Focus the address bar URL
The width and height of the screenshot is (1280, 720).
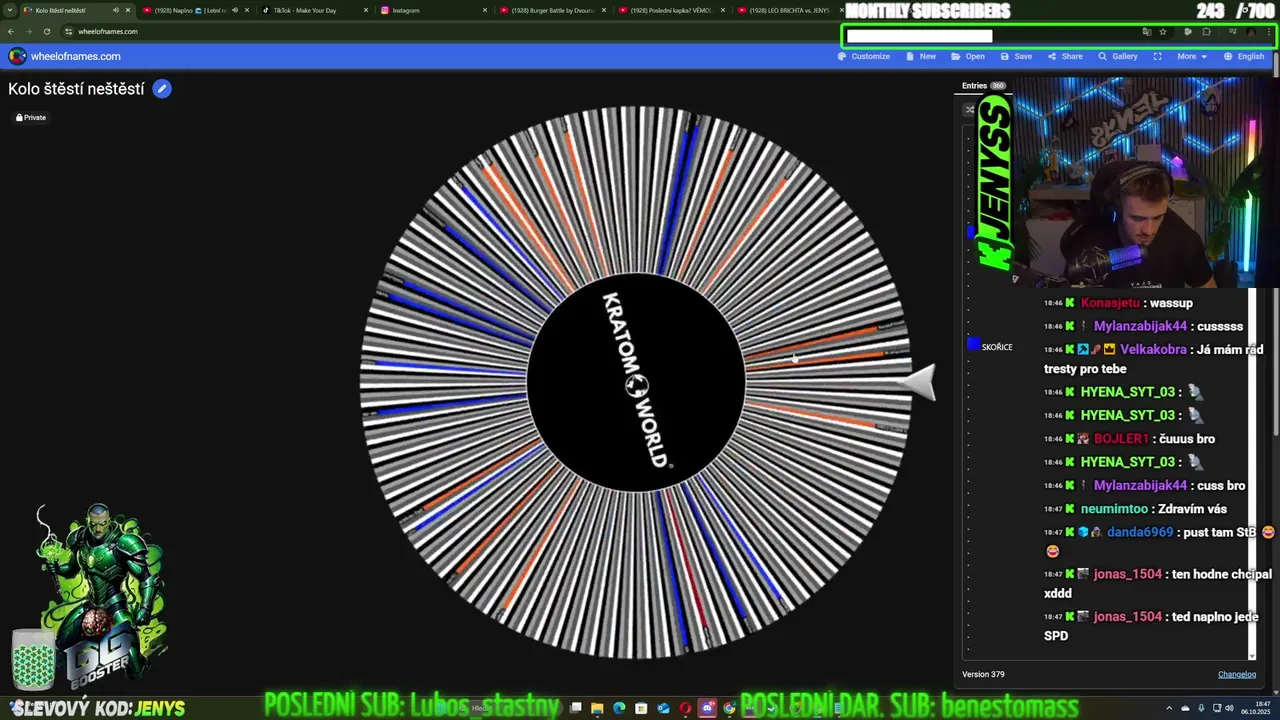click(x=108, y=31)
